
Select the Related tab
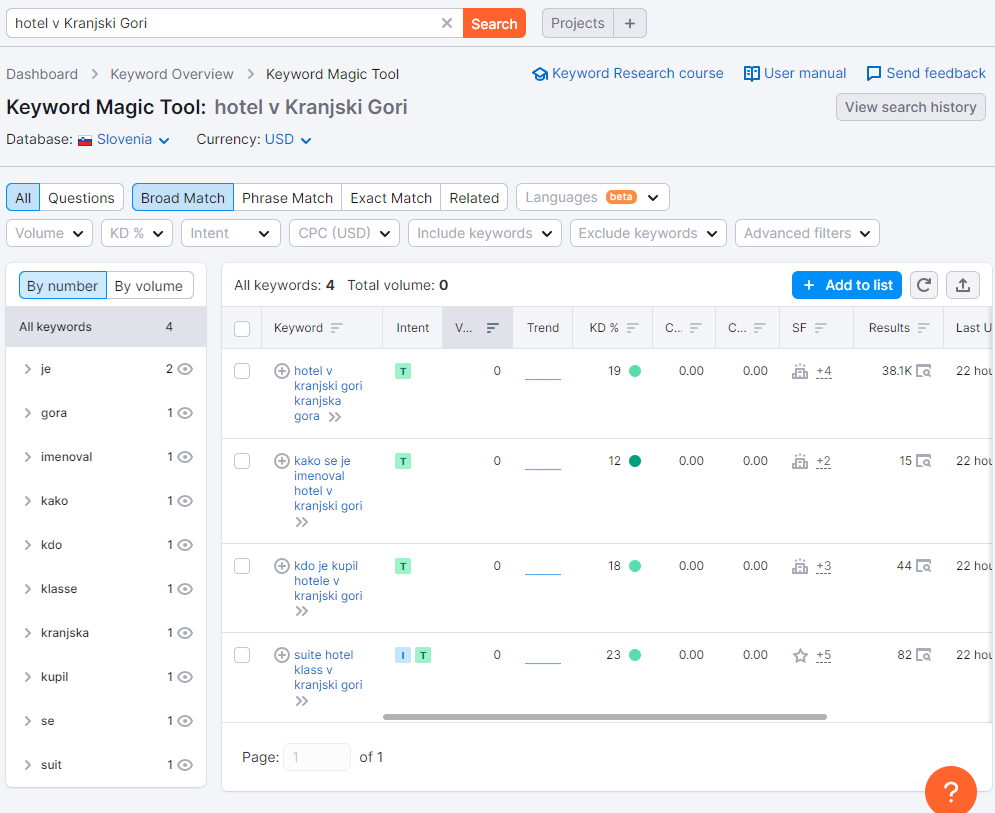[x=474, y=198]
